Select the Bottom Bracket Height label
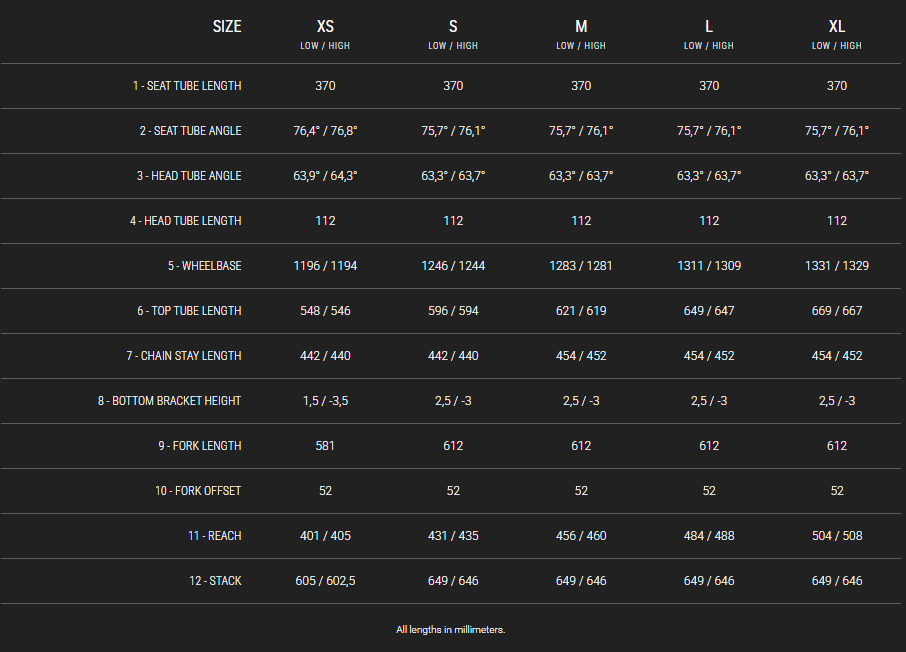The image size is (906, 652). (x=169, y=401)
